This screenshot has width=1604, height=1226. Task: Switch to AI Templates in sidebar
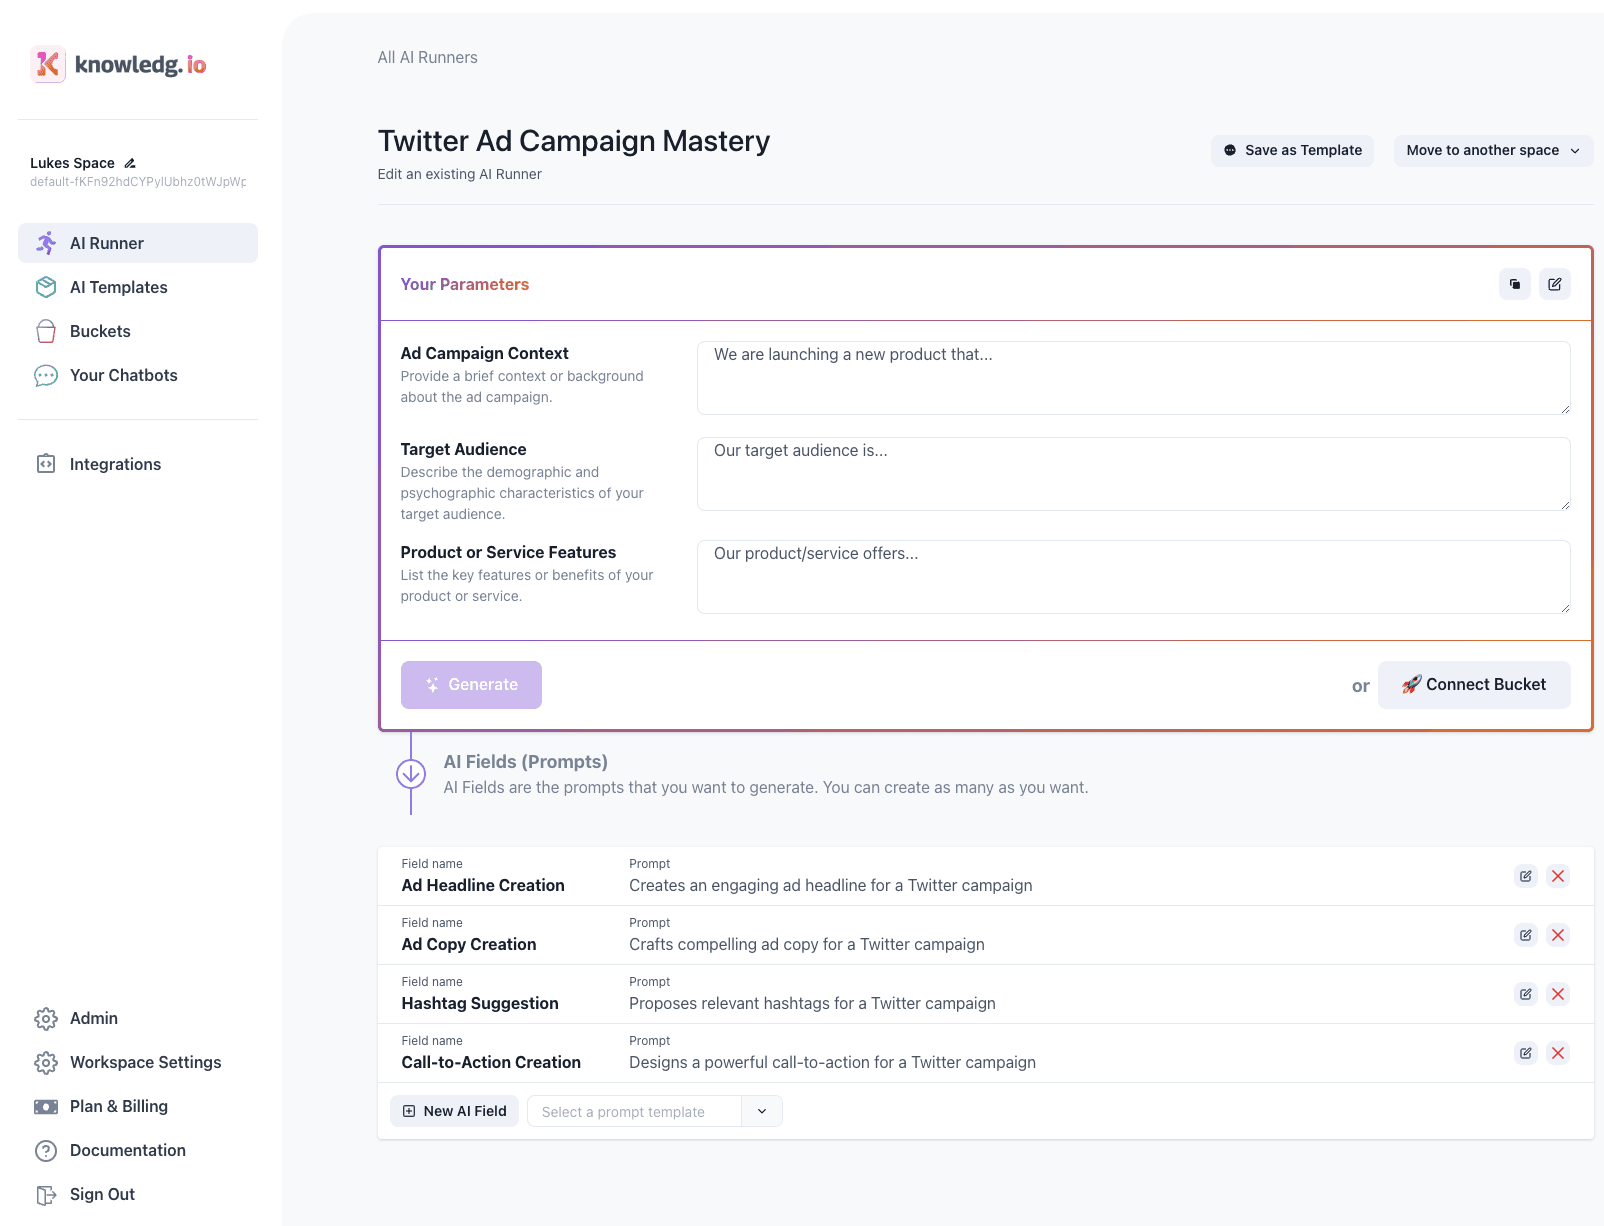118,287
